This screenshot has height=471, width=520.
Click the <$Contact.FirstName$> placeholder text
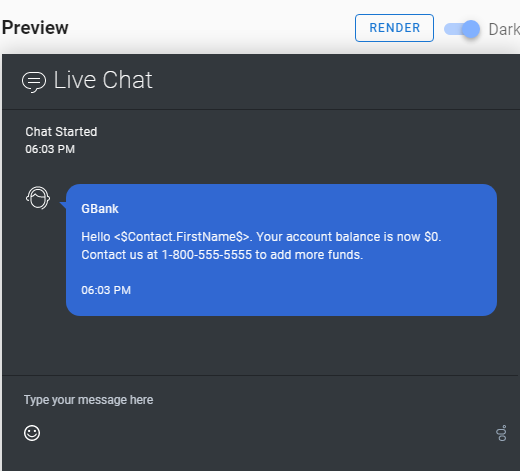tap(182, 237)
